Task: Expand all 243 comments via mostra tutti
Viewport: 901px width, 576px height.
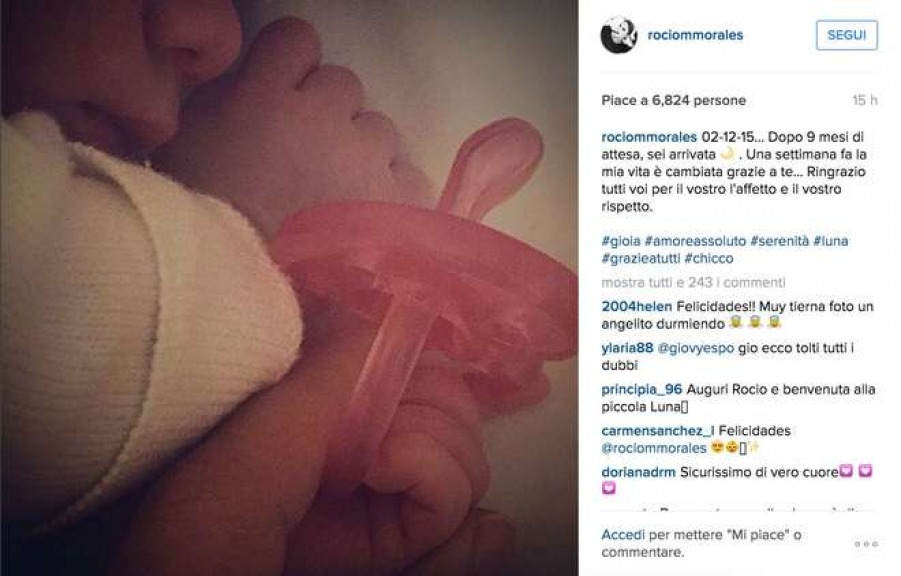Action: tap(693, 282)
